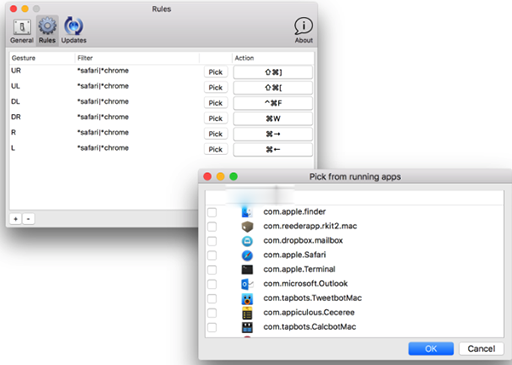Zoom the Pick from running apps window

(x=234, y=177)
